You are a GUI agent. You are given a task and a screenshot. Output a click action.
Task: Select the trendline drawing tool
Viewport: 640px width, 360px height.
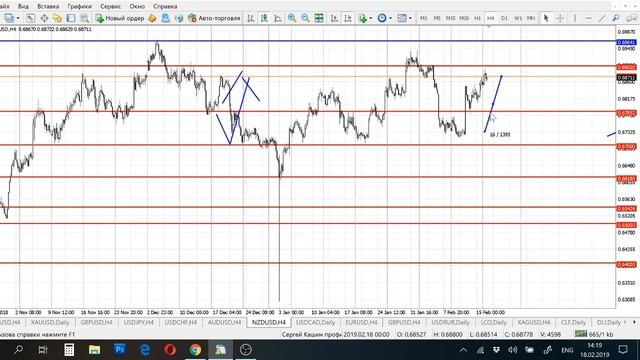[602, 18]
